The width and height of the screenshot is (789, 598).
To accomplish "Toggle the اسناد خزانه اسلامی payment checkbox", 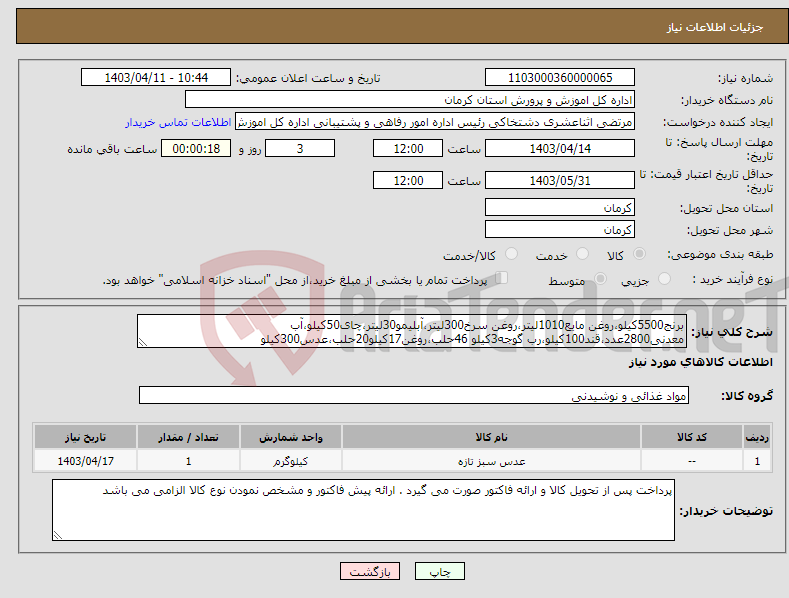I will click(x=502, y=277).
